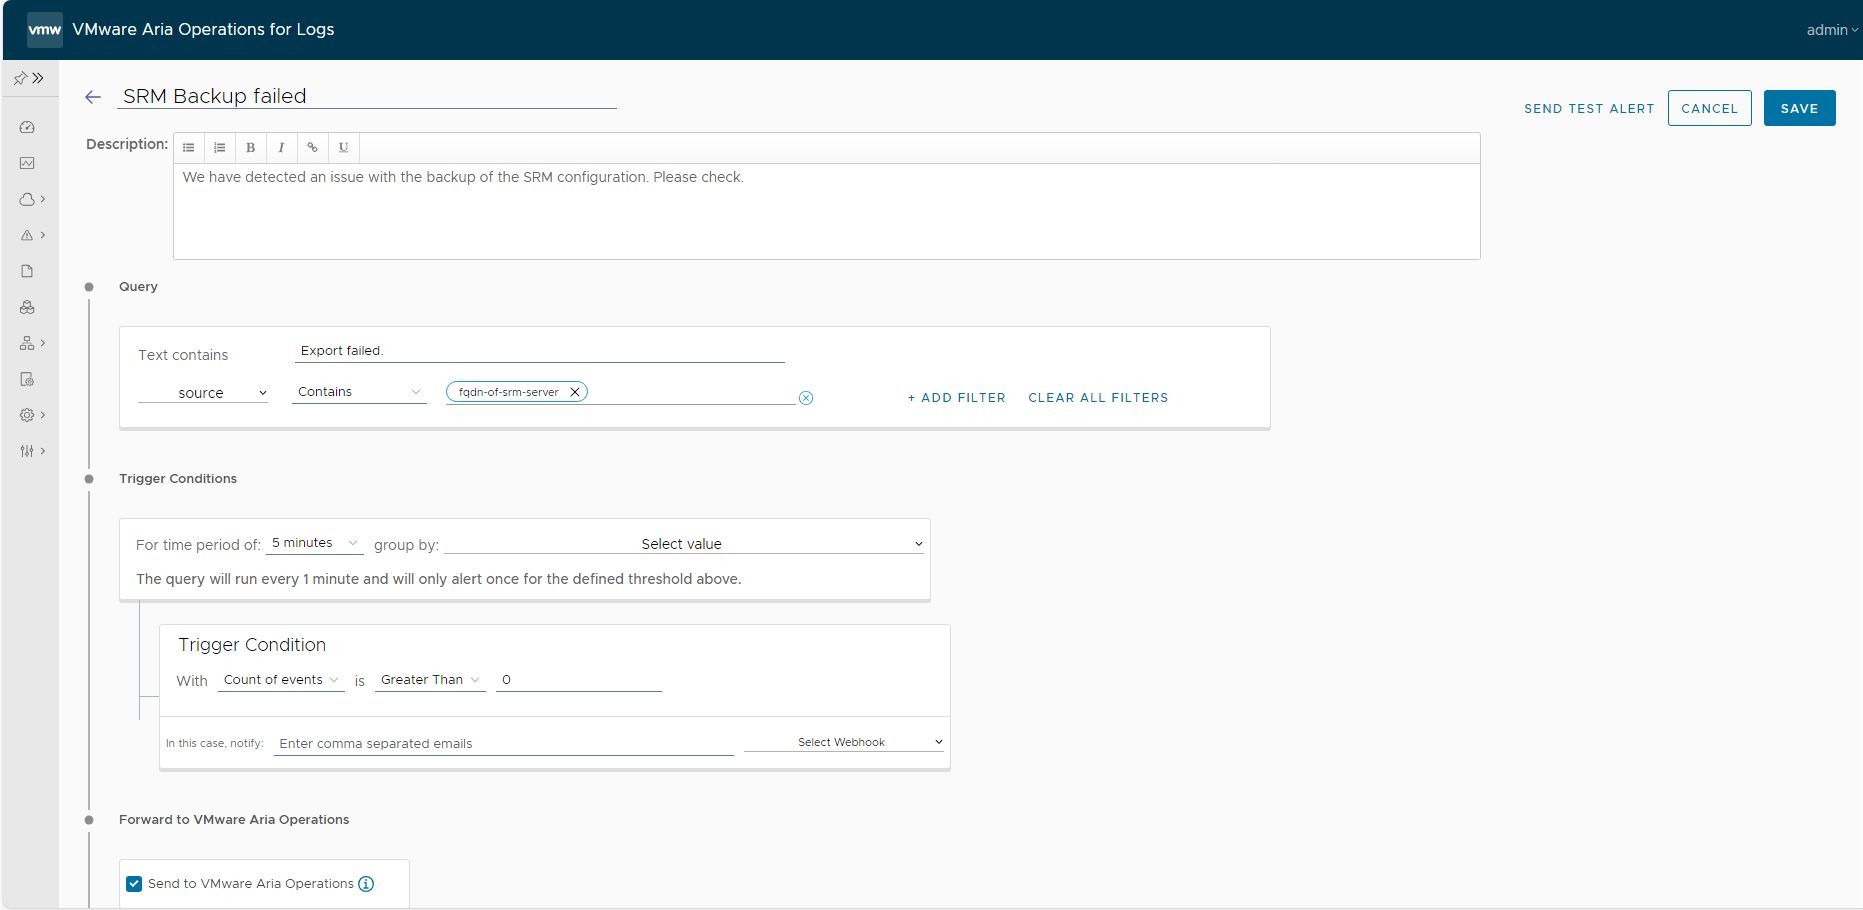The image size is (1863, 910).
Task: Open the admin user menu
Action: tap(1832, 30)
